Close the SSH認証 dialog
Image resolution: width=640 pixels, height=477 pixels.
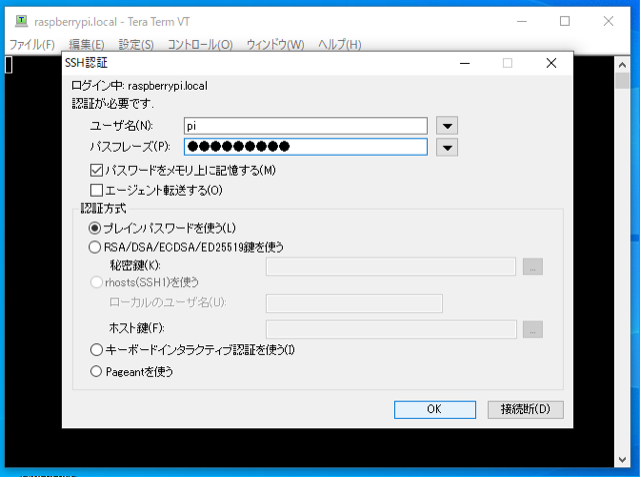pyautogui.click(x=551, y=63)
